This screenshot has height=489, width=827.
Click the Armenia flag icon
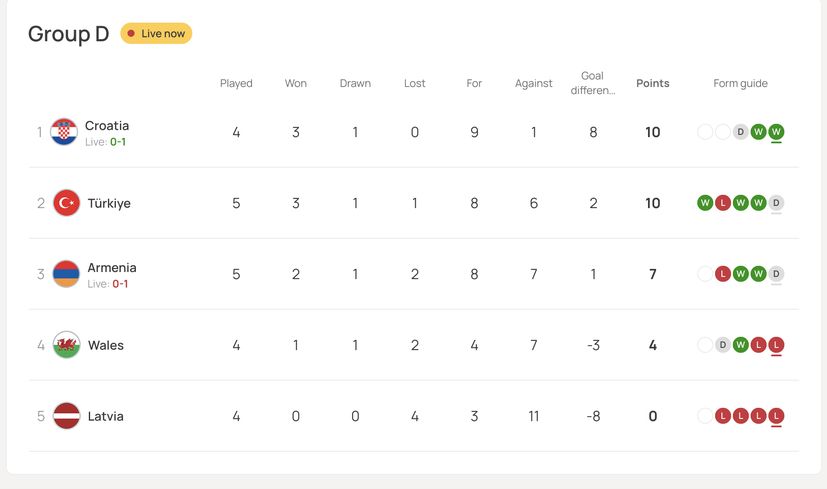66,274
